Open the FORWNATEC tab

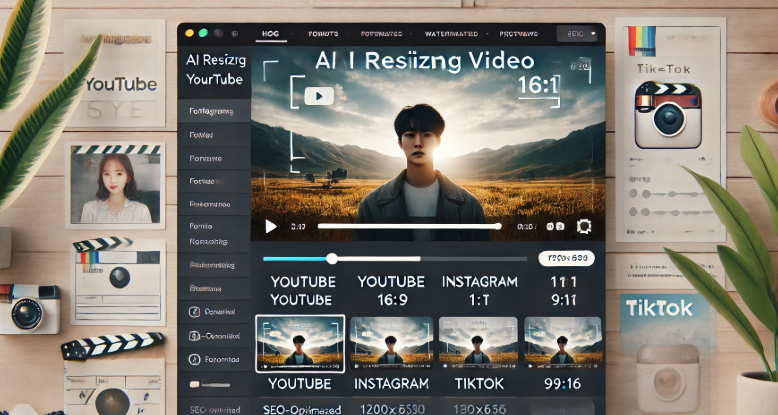pyautogui.click(x=381, y=34)
